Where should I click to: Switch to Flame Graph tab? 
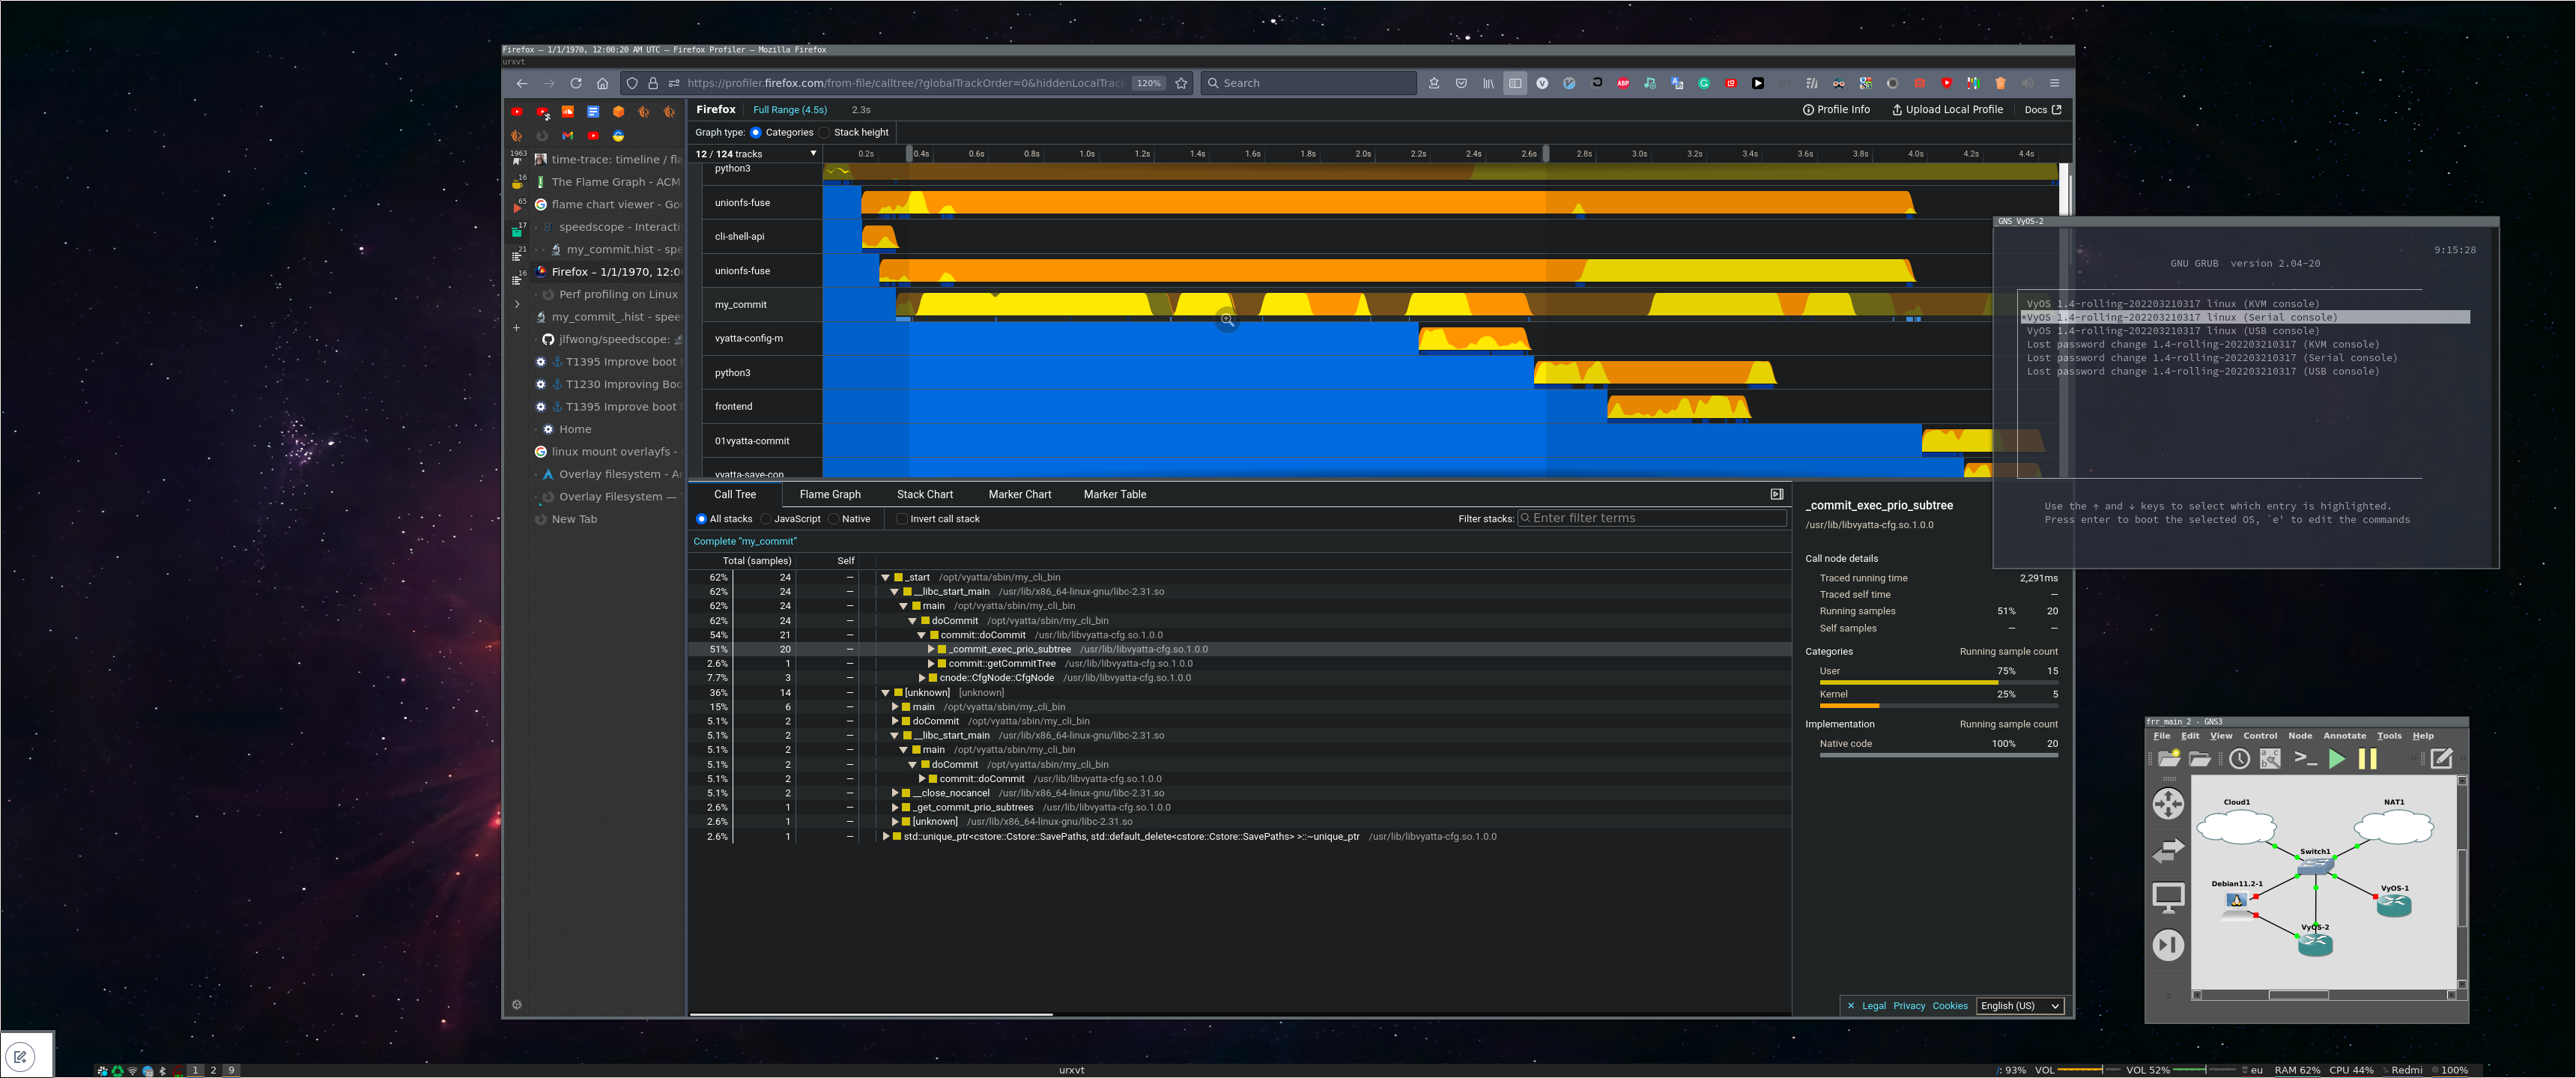click(x=829, y=494)
